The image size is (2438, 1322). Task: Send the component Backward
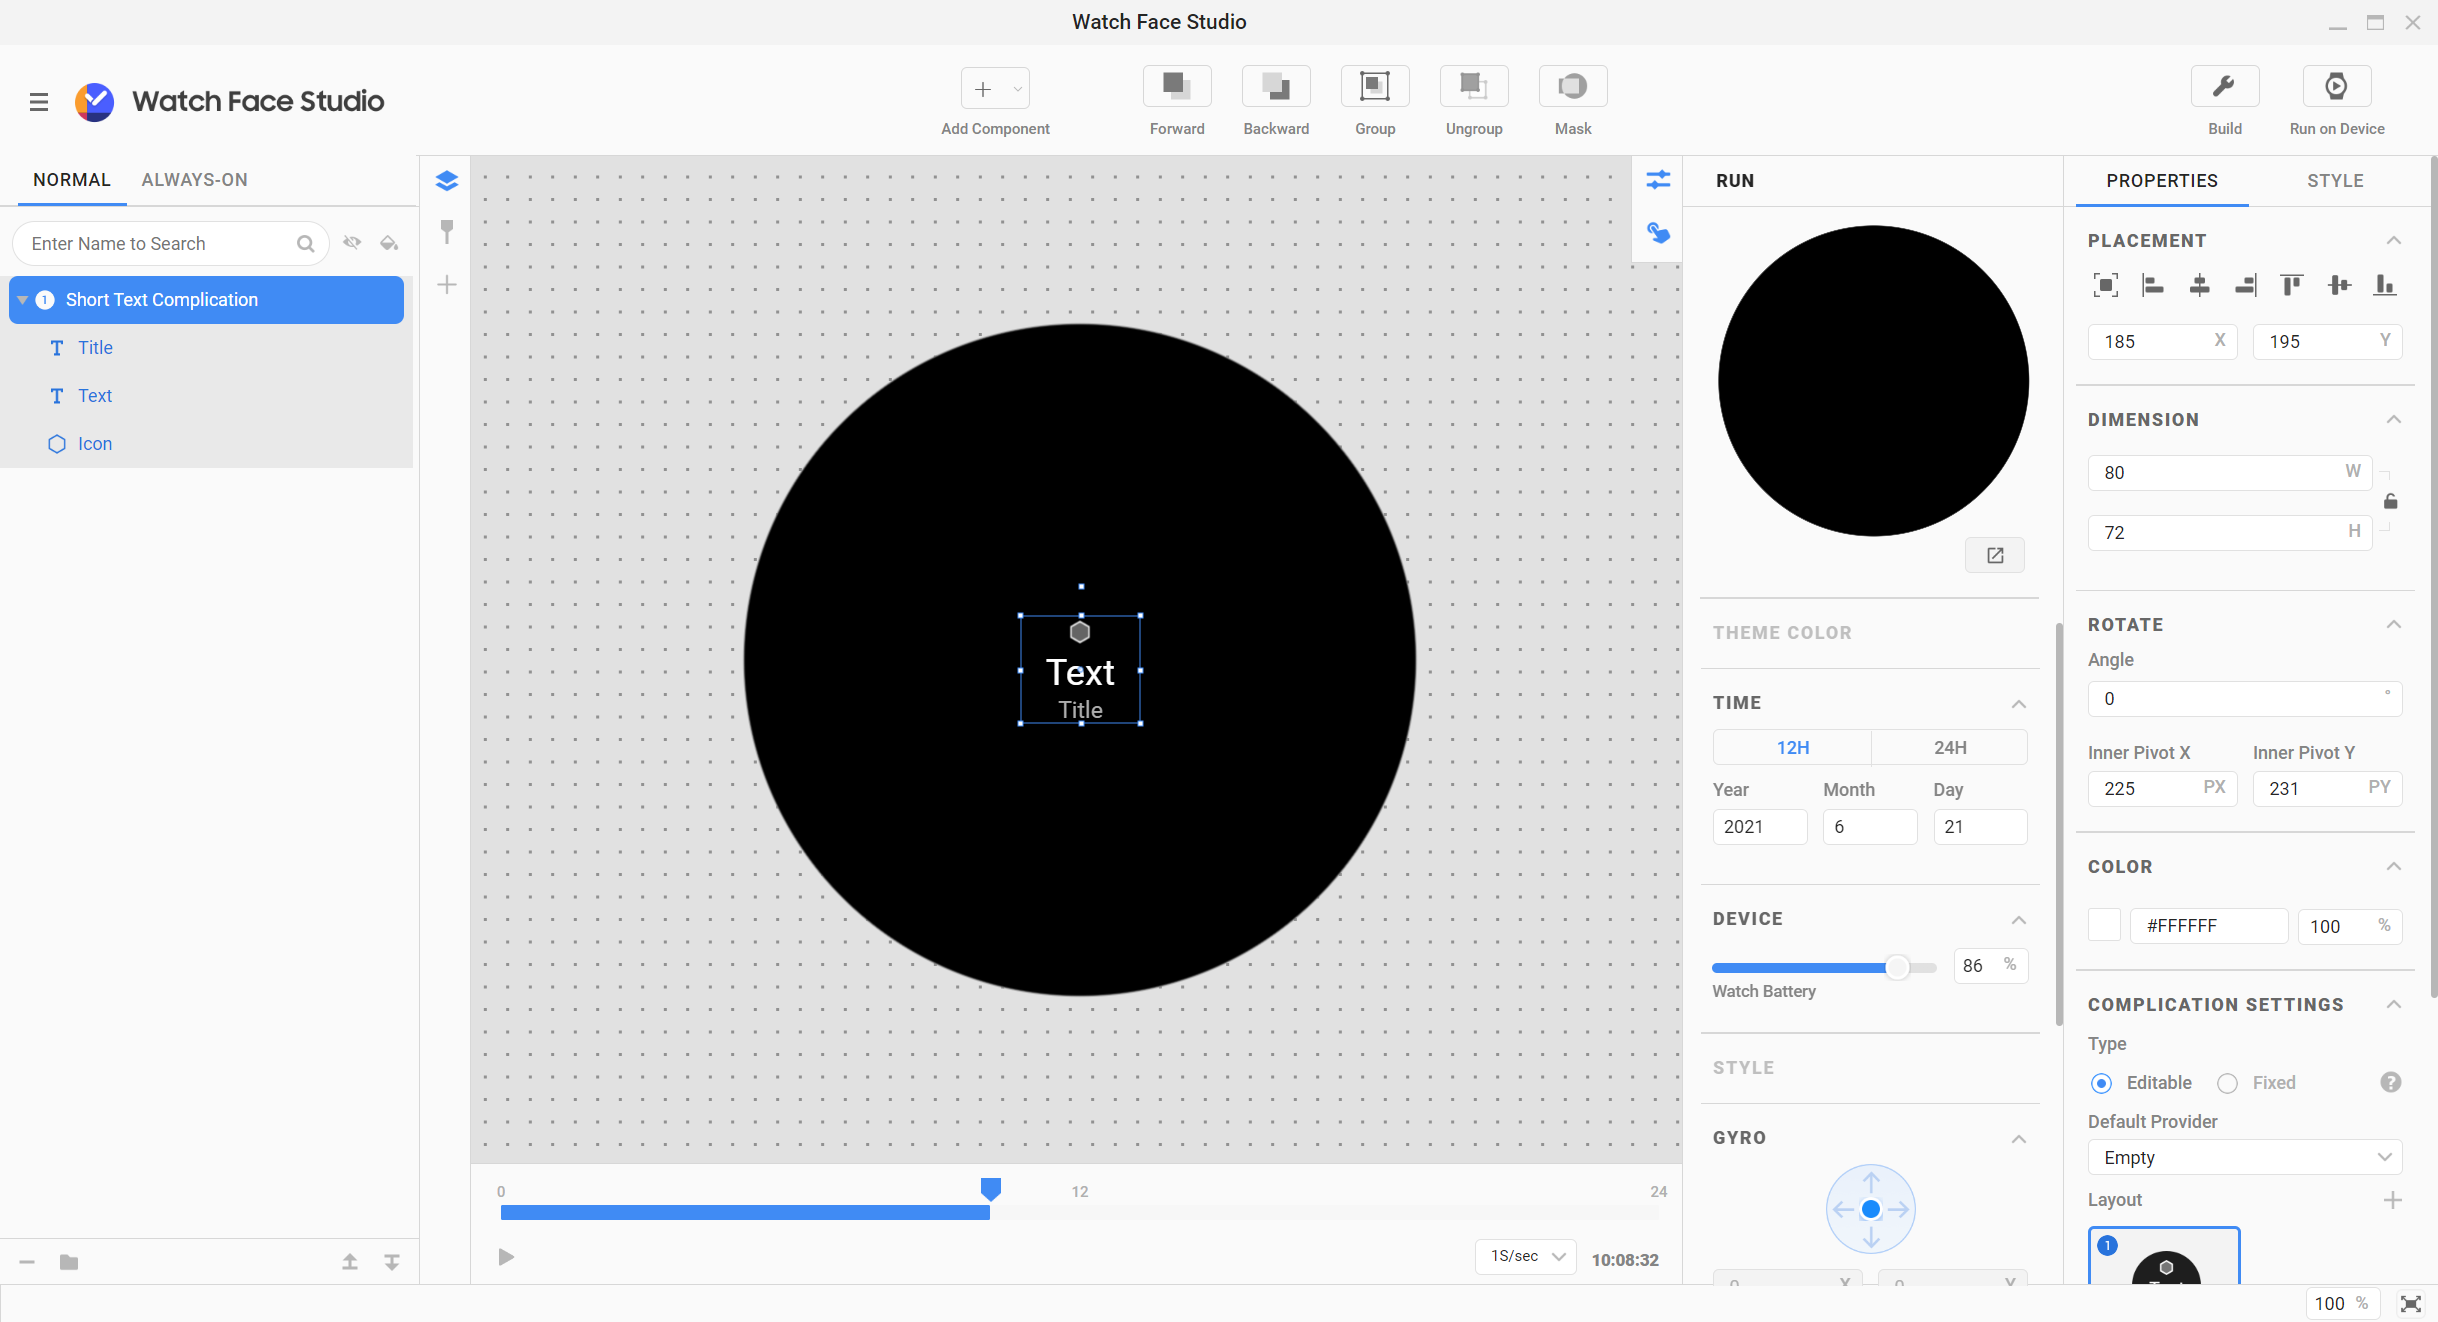[1275, 88]
